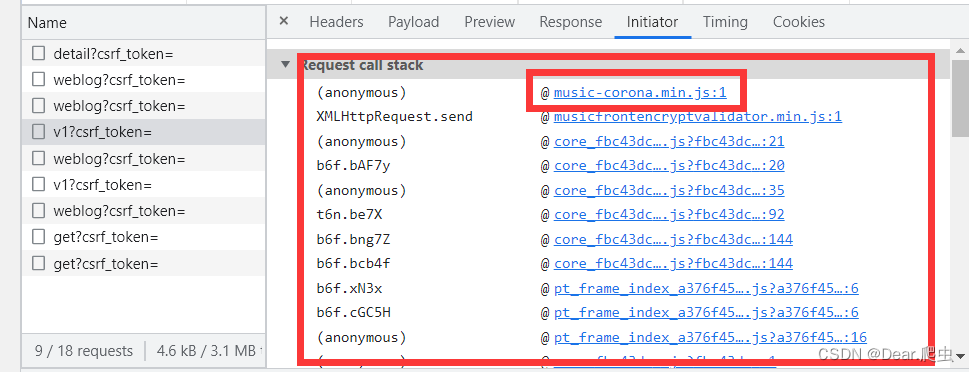View the Response tab
The width and height of the screenshot is (969, 372).
pyautogui.click(x=570, y=22)
